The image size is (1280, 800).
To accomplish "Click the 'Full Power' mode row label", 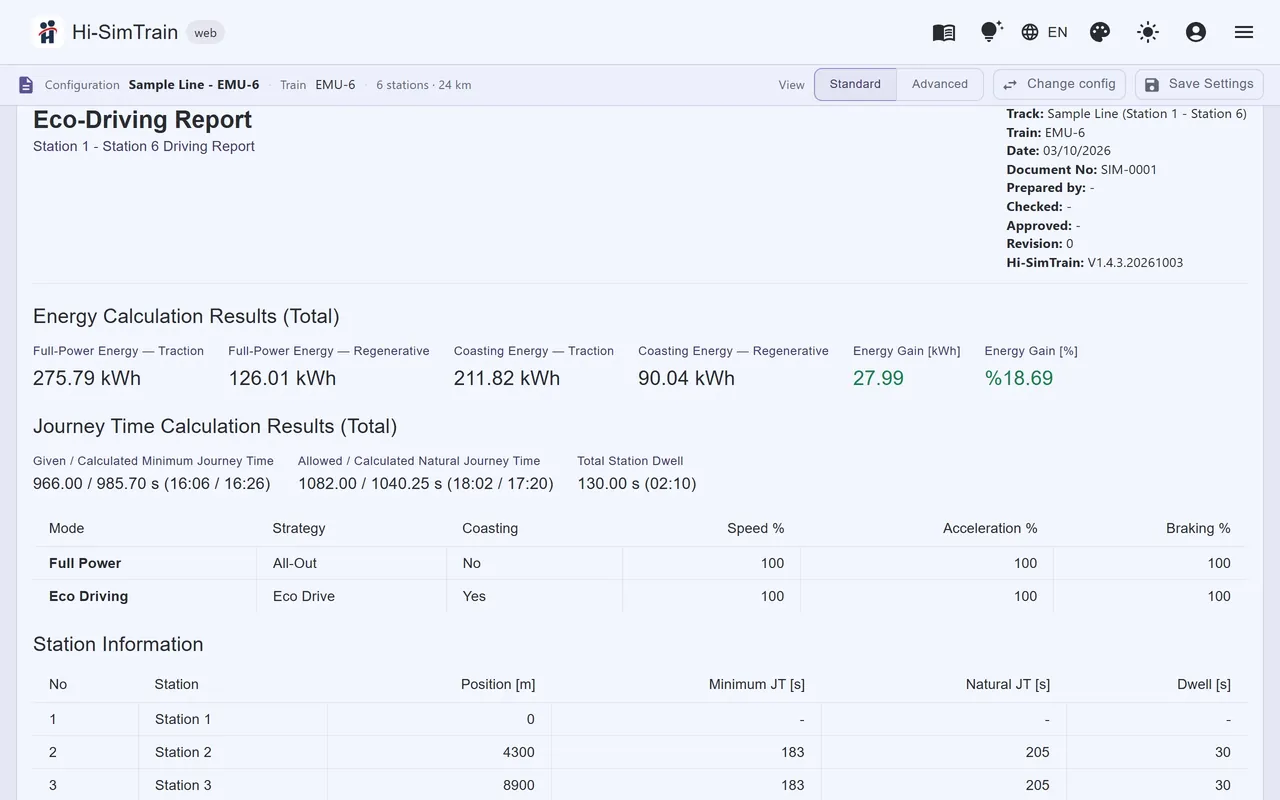I will [85, 563].
